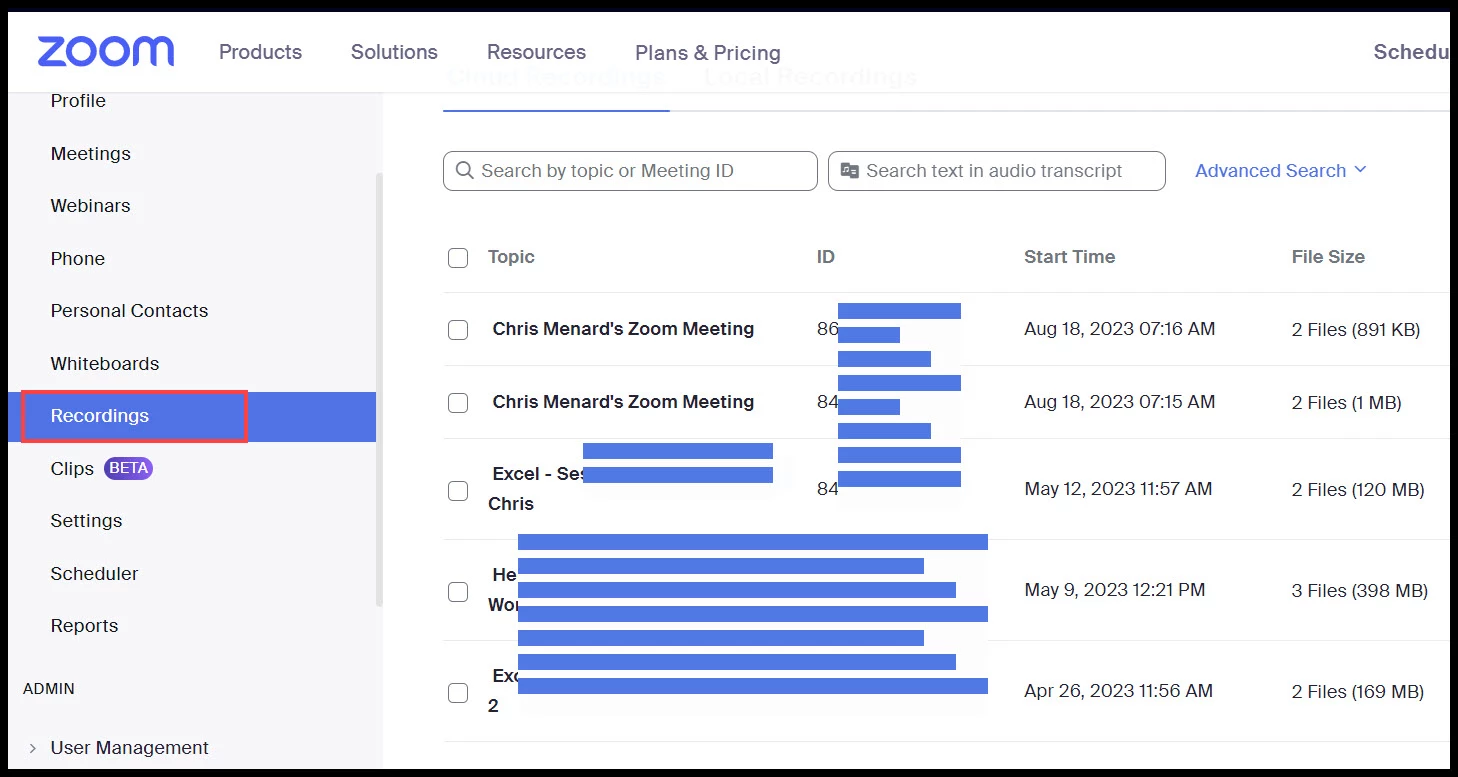Open the 07:16 AM Chris Menard's Zoom Meeting

(x=623, y=329)
